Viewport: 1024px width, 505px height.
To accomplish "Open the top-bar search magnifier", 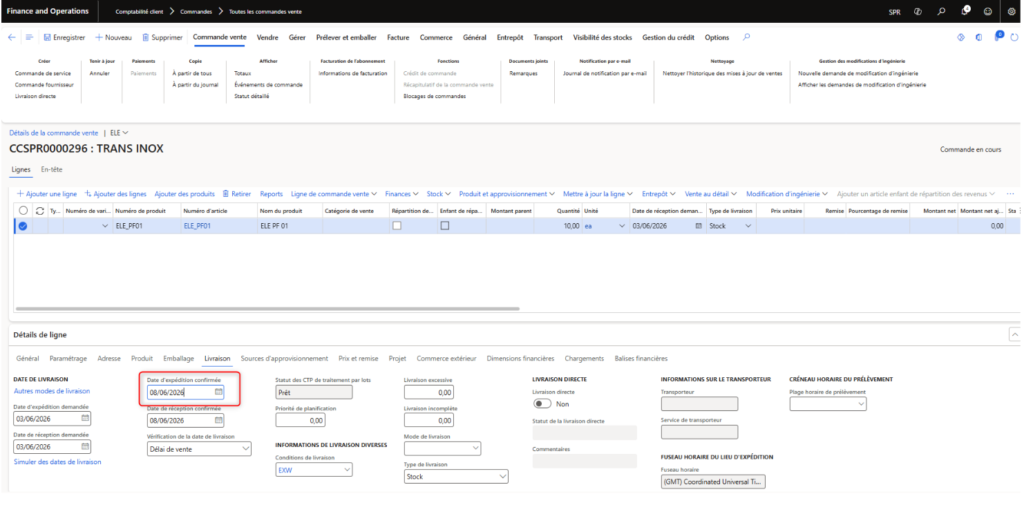I will point(941,11).
